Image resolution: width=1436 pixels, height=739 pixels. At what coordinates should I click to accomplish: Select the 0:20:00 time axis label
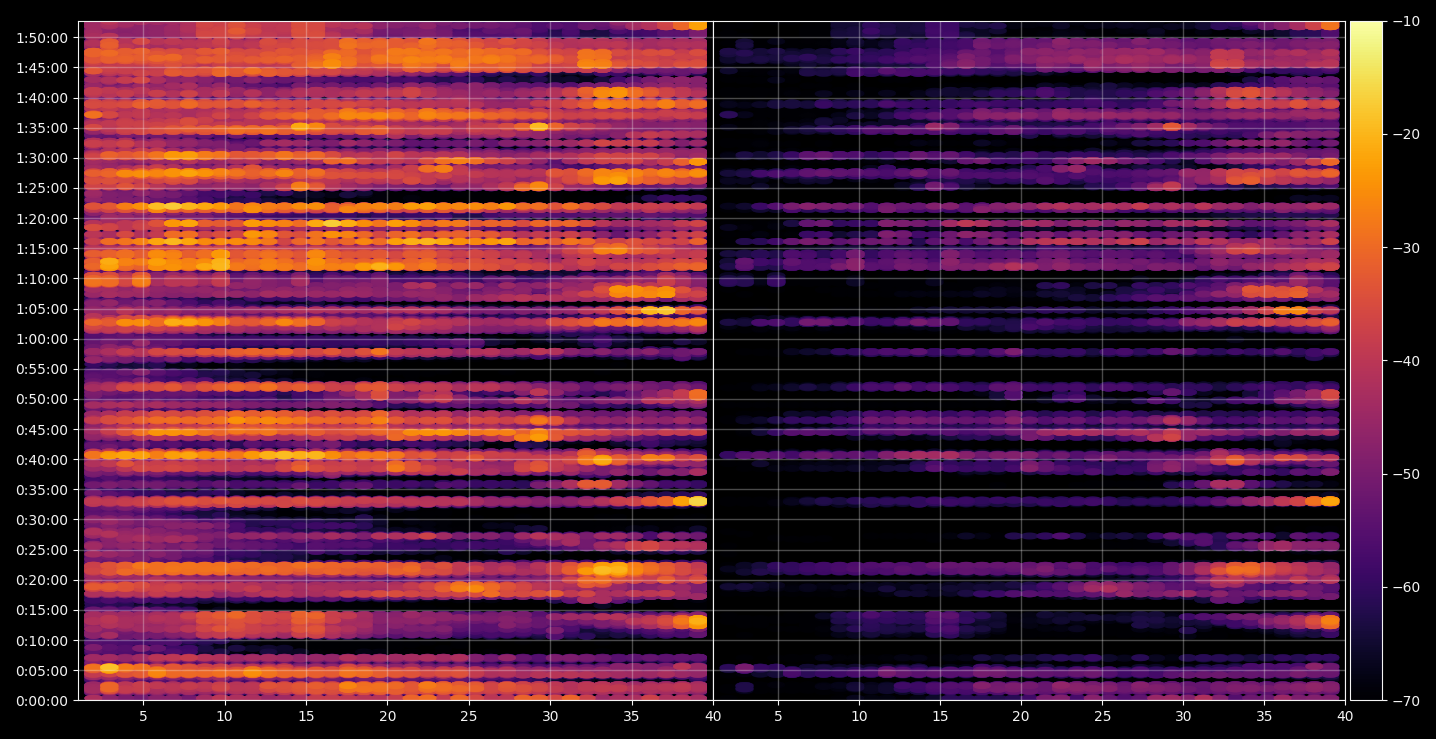[x=42, y=580]
